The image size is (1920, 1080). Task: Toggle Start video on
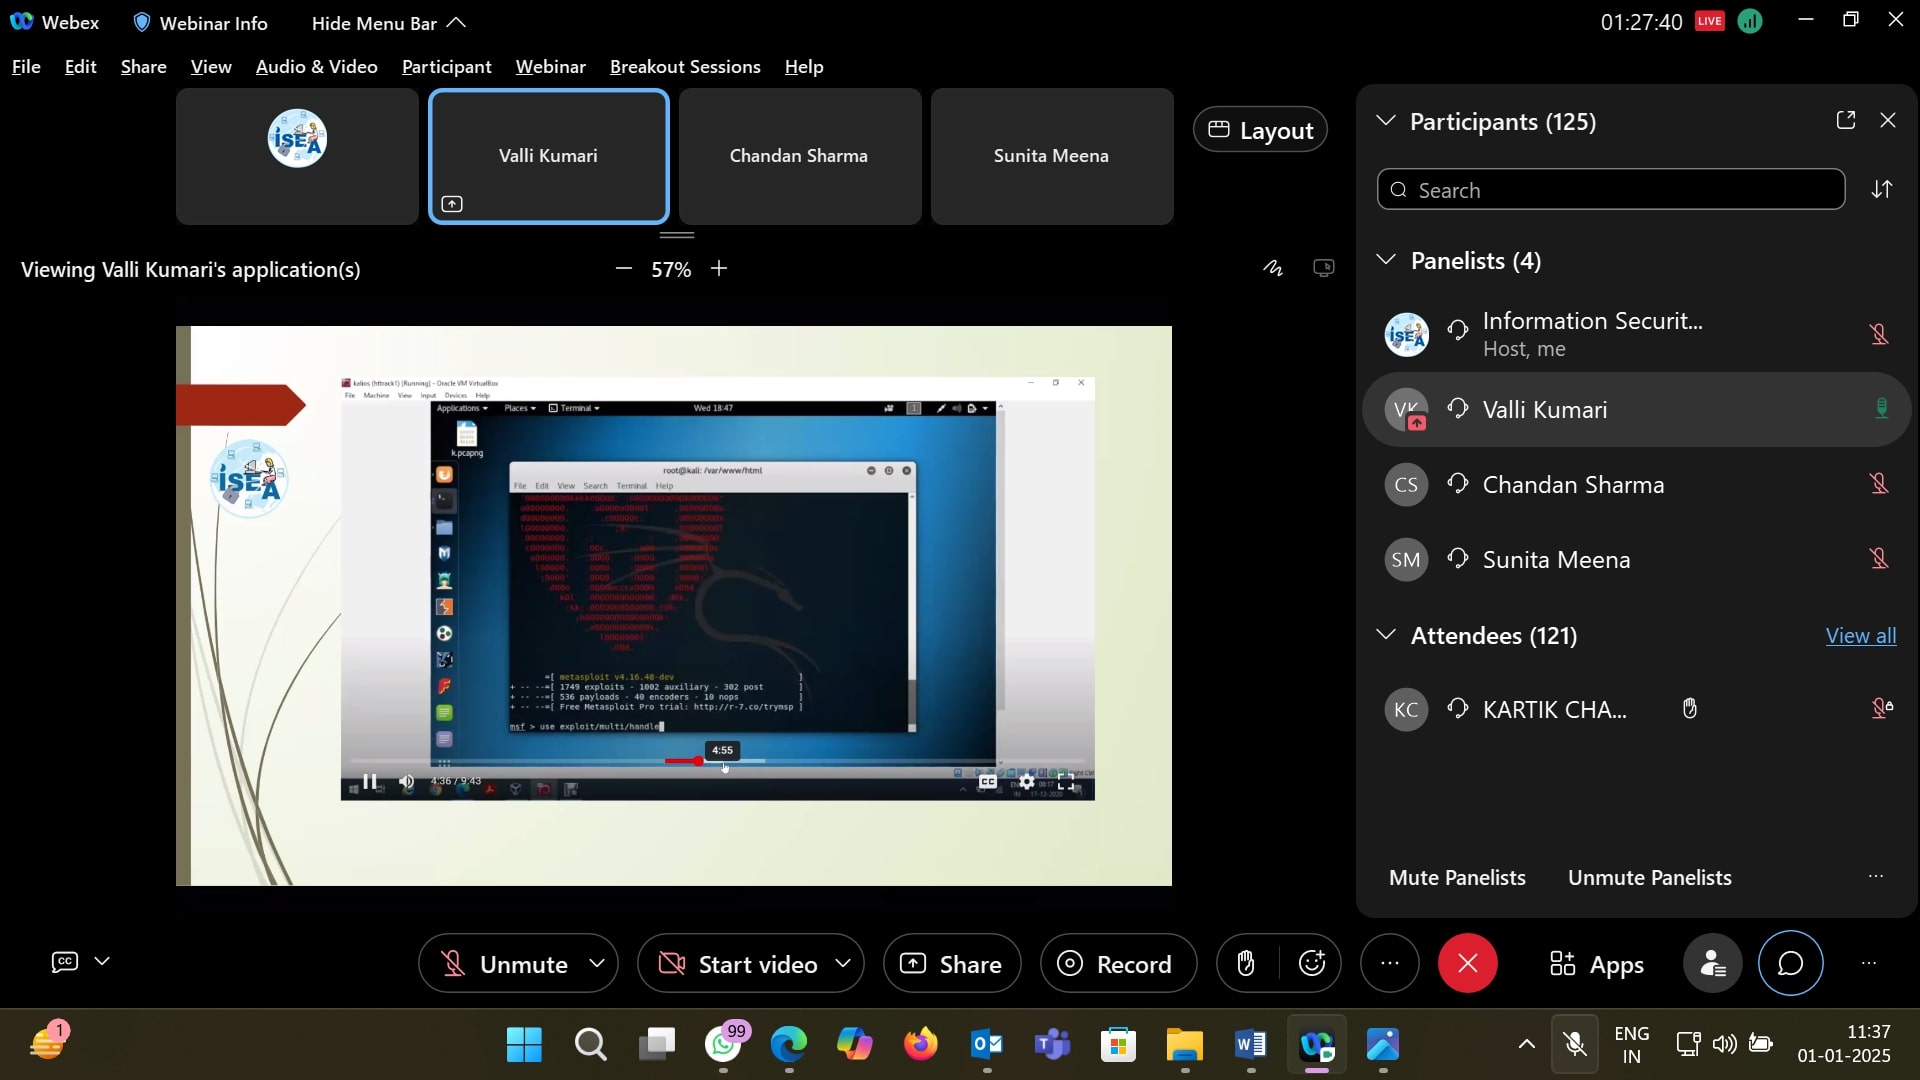pos(738,964)
